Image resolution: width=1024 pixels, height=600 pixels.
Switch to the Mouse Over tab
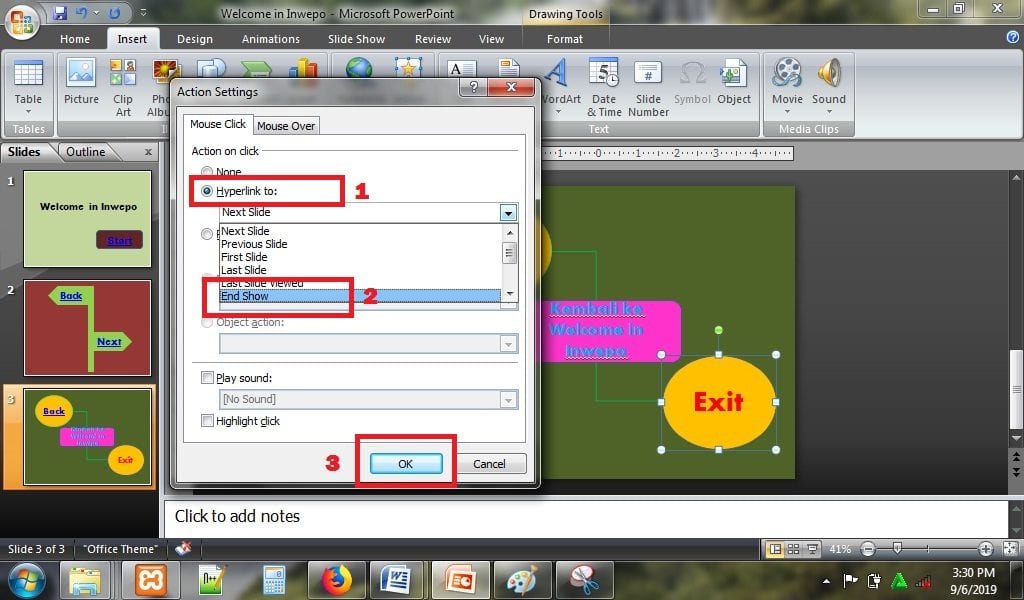(x=286, y=125)
